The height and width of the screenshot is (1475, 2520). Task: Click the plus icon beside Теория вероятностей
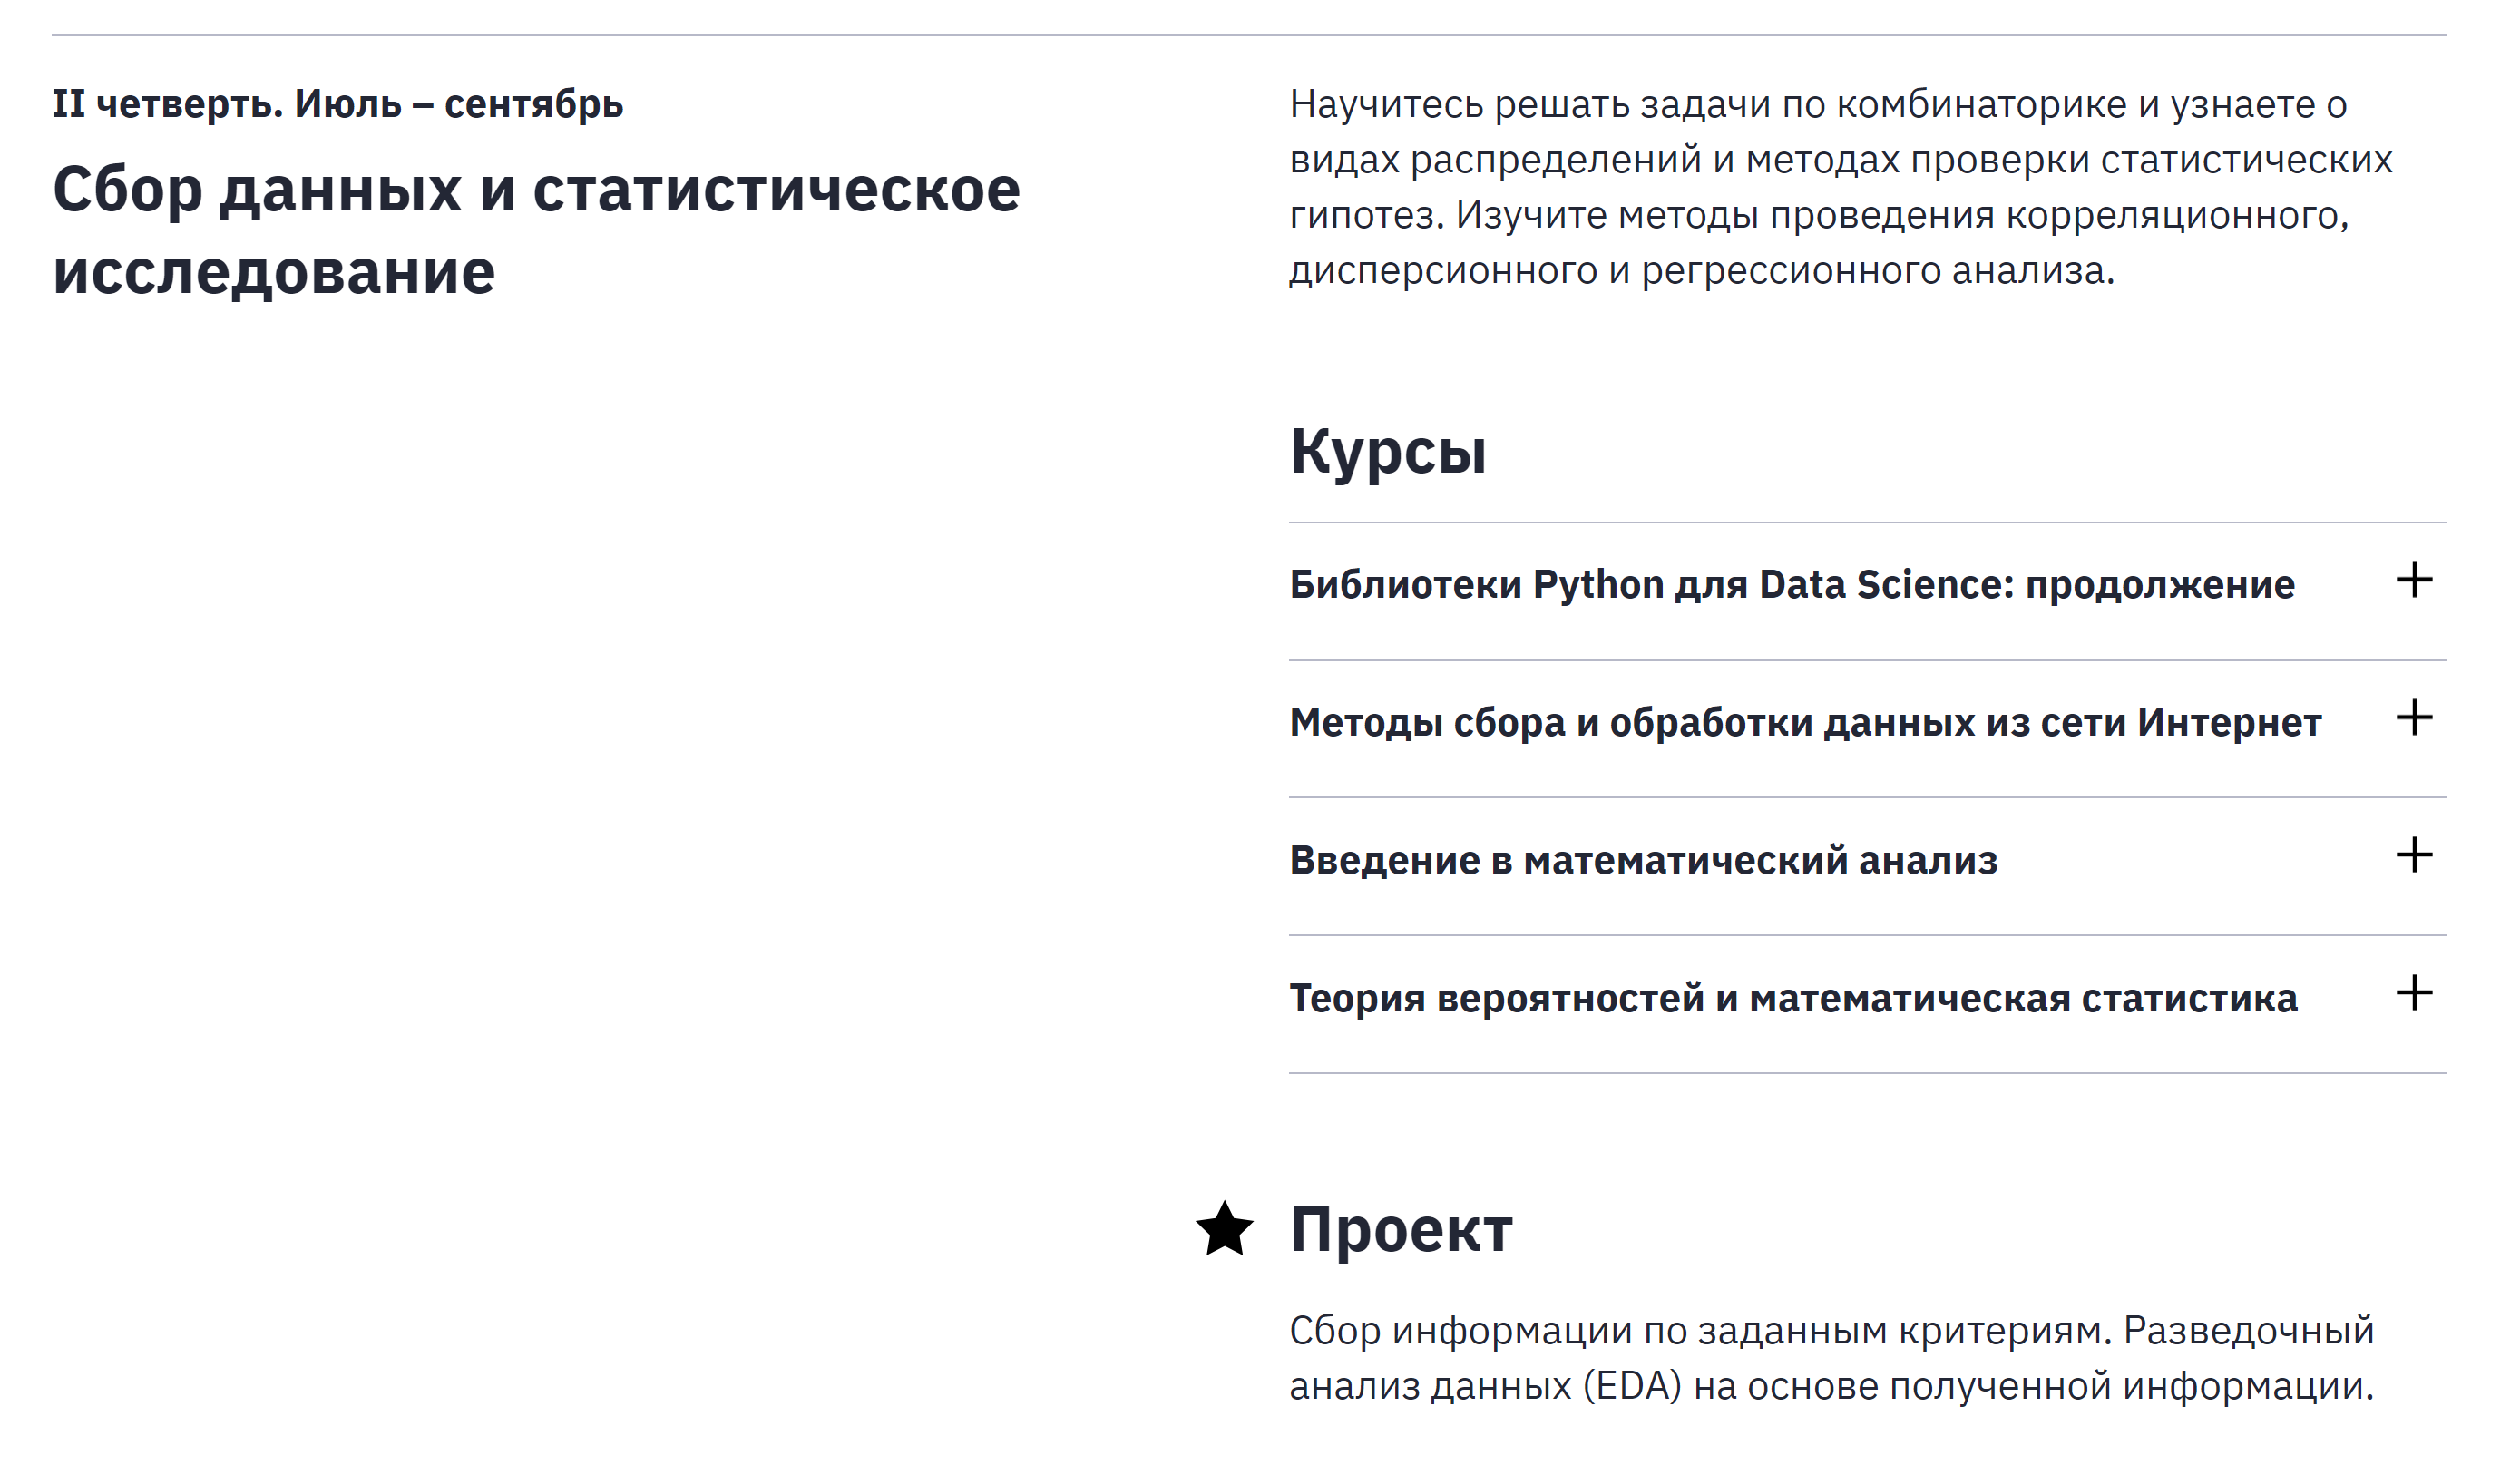click(2413, 993)
